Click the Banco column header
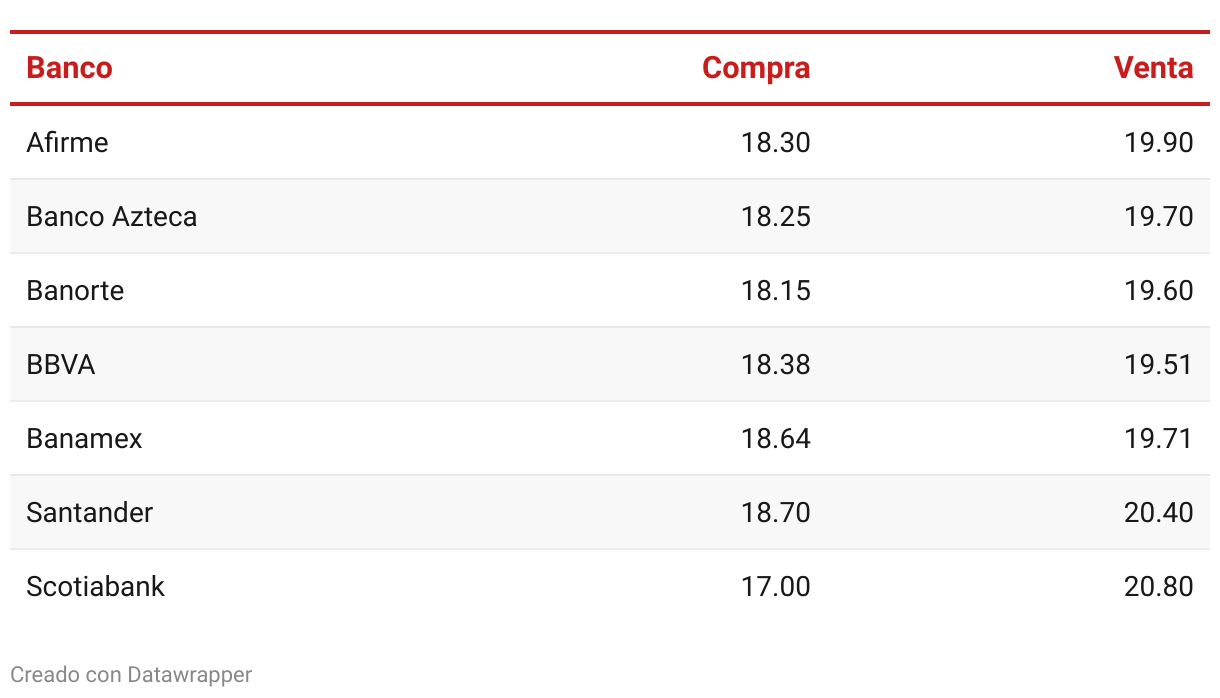 pyautogui.click(x=69, y=68)
